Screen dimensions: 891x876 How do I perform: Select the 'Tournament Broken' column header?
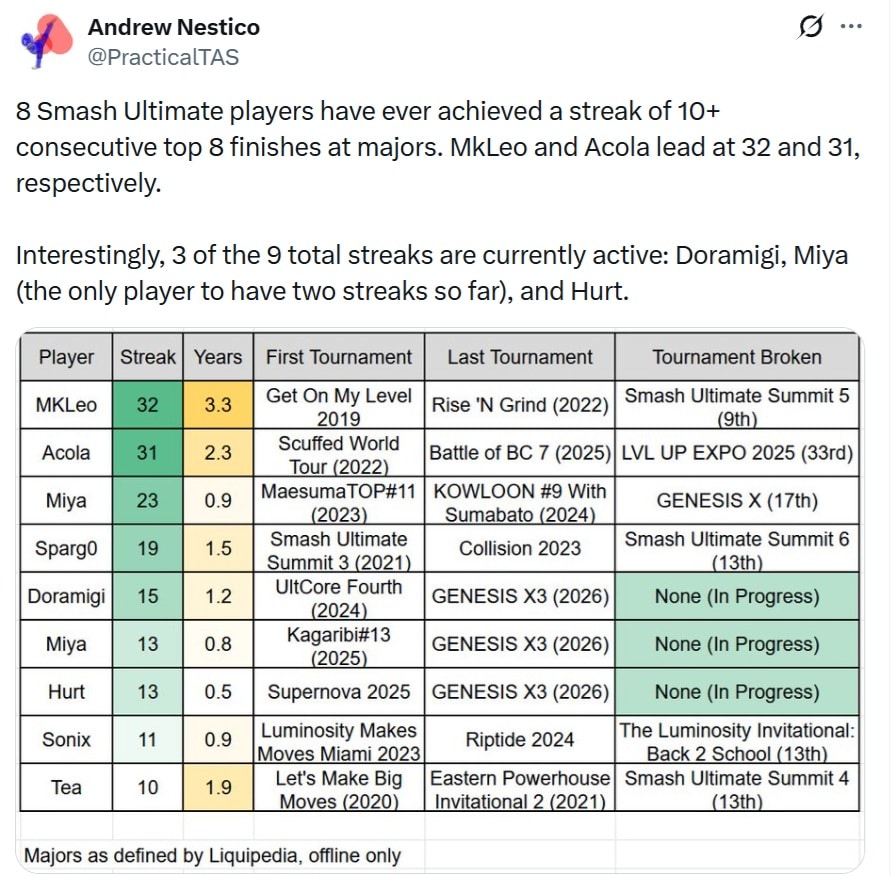point(739,357)
